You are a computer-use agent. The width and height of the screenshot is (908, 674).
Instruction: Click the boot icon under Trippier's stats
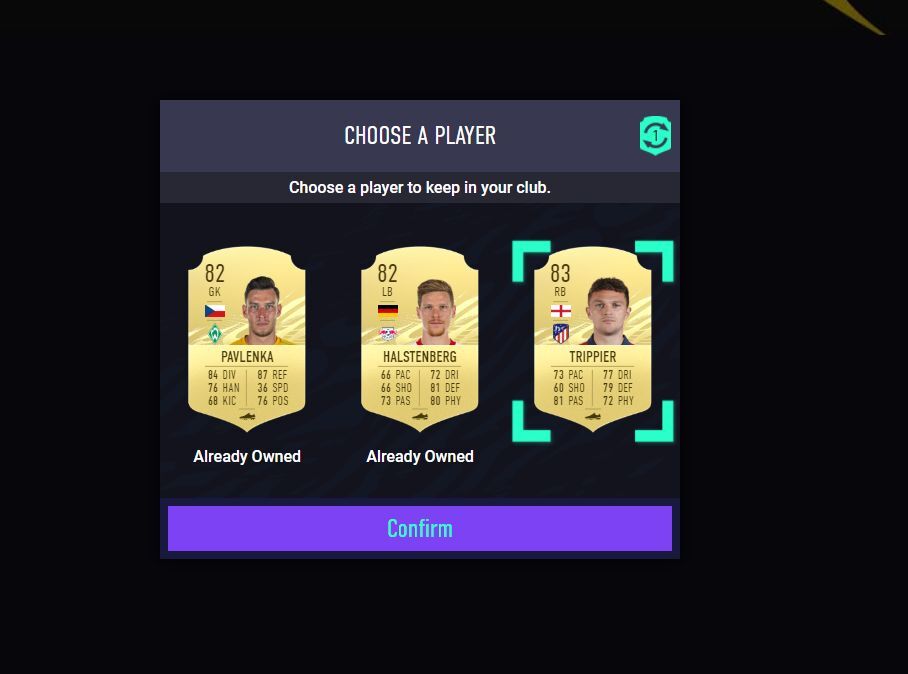pos(593,416)
